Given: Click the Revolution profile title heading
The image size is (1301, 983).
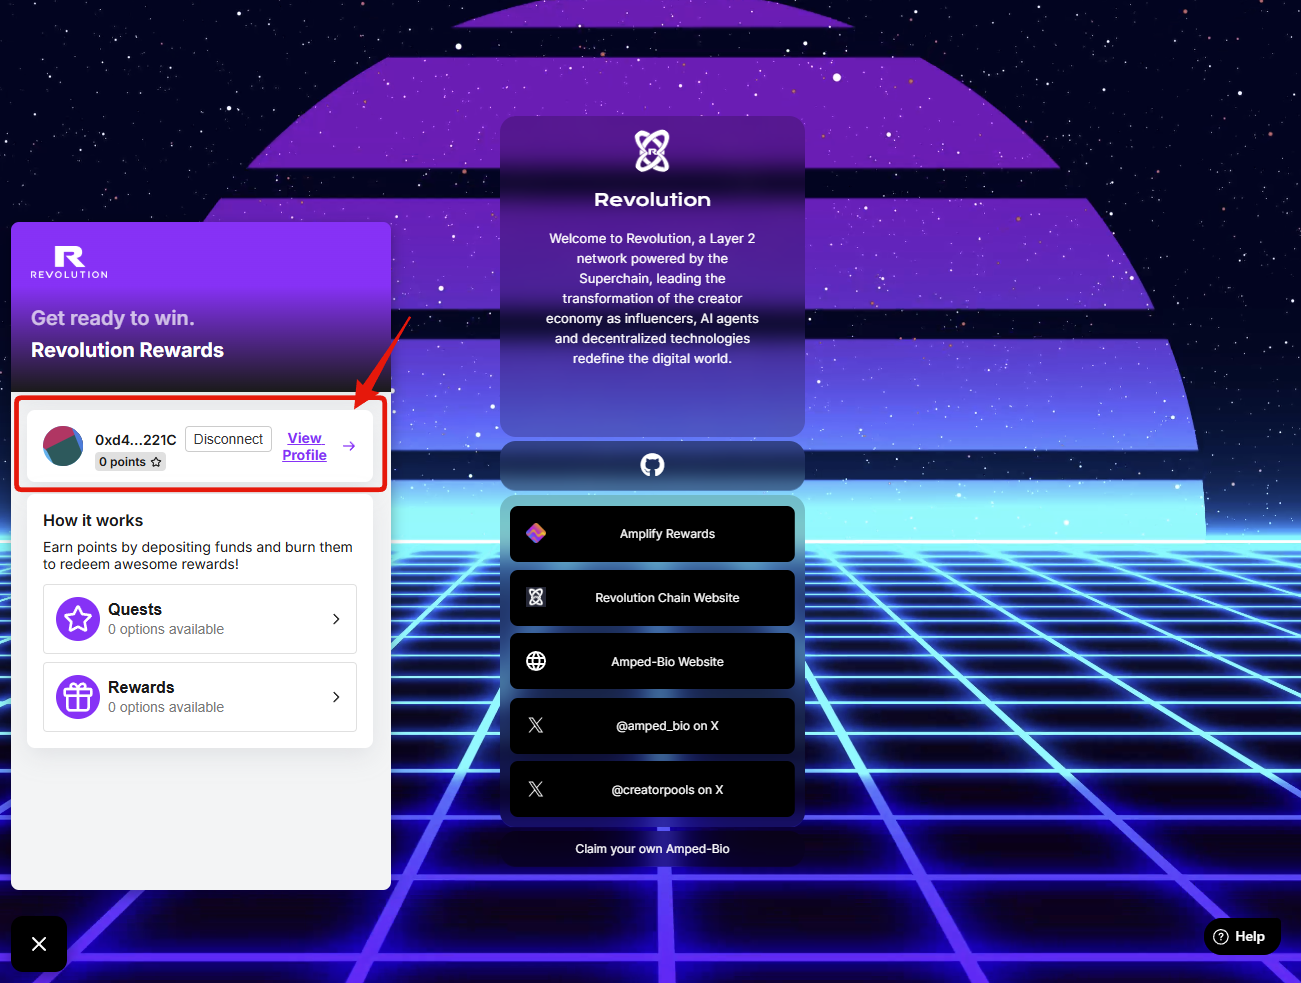Looking at the screenshot, I should (652, 199).
